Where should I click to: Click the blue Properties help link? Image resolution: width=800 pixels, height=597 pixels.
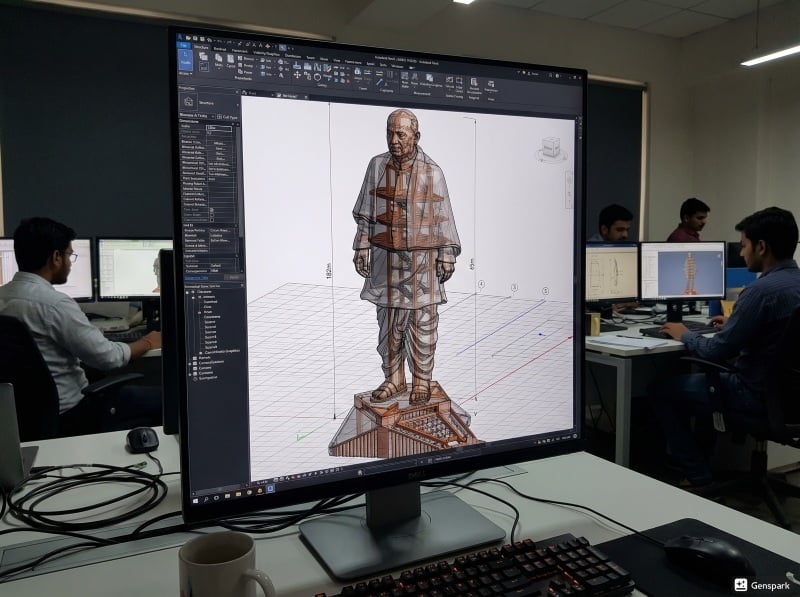pos(196,278)
